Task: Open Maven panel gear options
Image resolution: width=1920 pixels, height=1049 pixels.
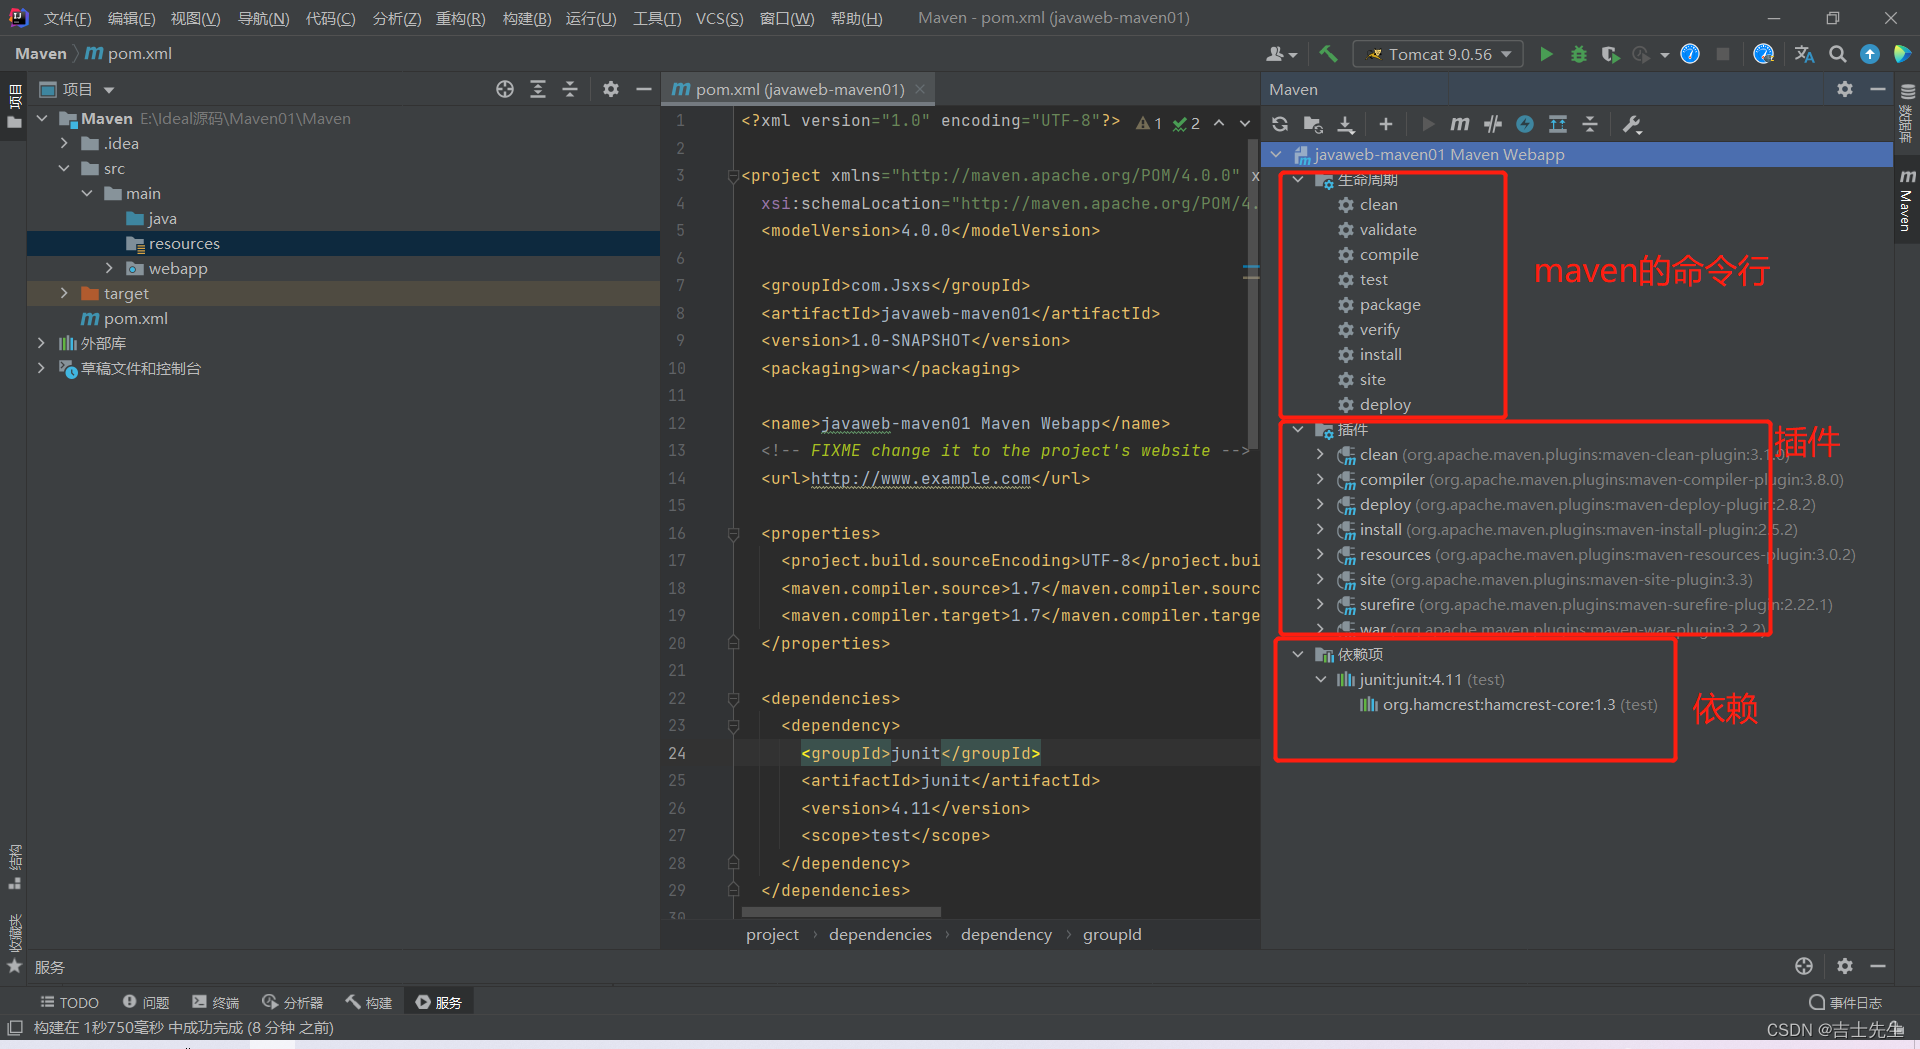Action: (1845, 89)
